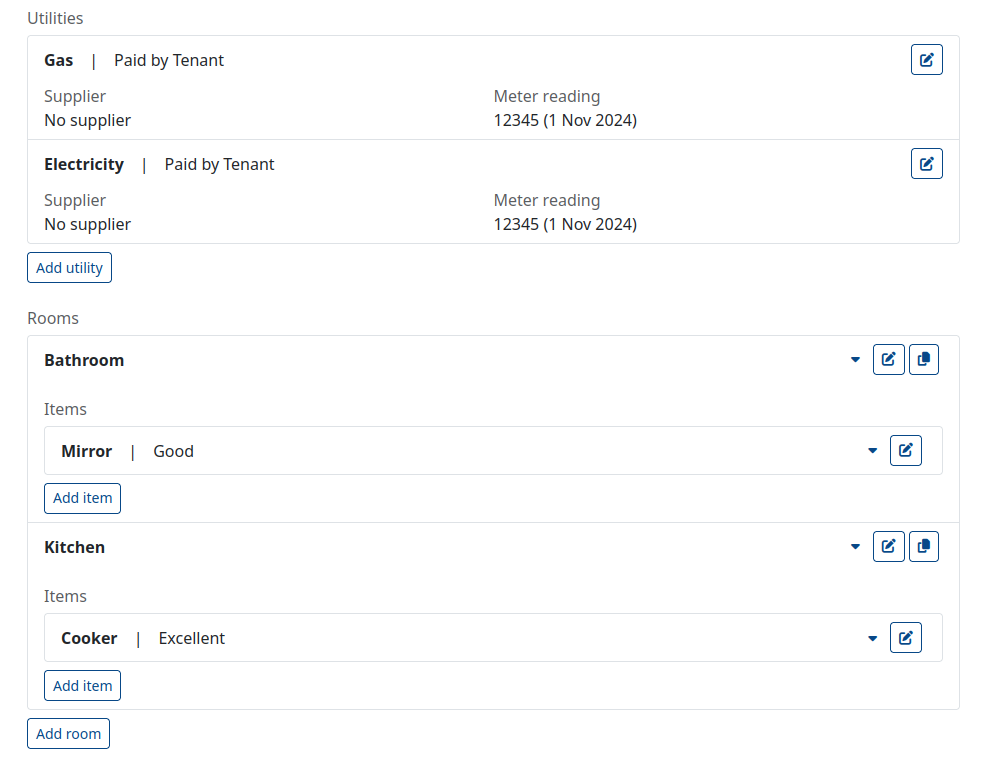Screen dimensions: 989x762
Task: Expand the Cooker item details
Action: click(872, 638)
